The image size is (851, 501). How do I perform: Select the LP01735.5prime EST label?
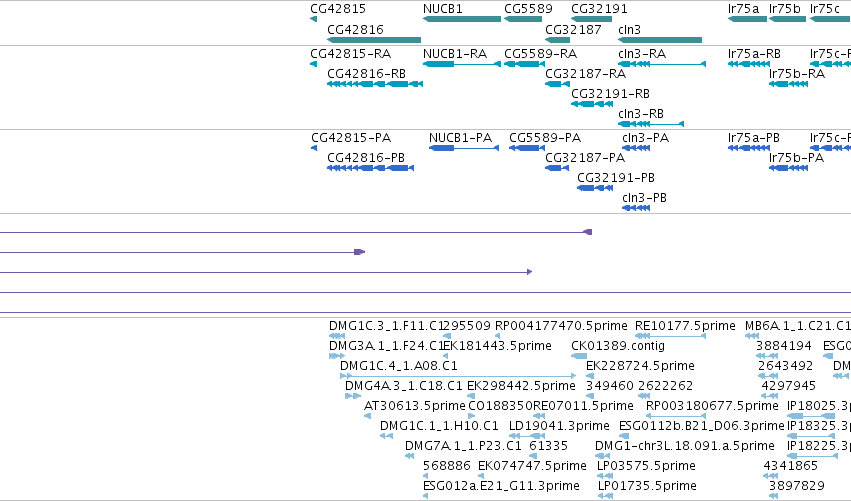coord(647,486)
